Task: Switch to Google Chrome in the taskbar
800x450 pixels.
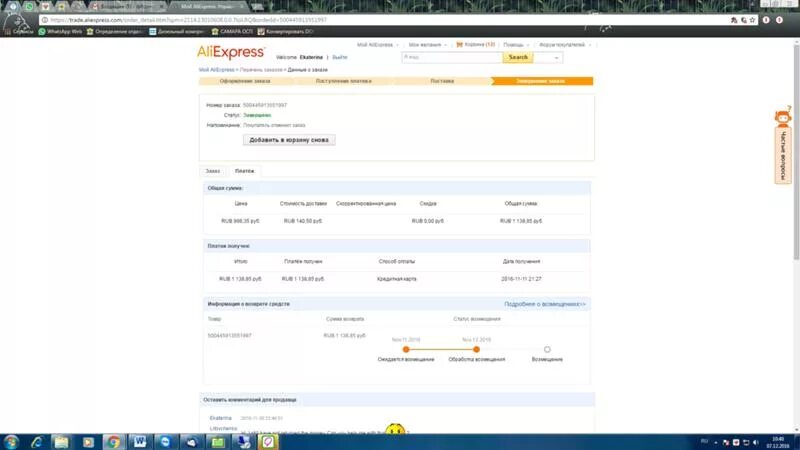Action: click(x=113, y=442)
